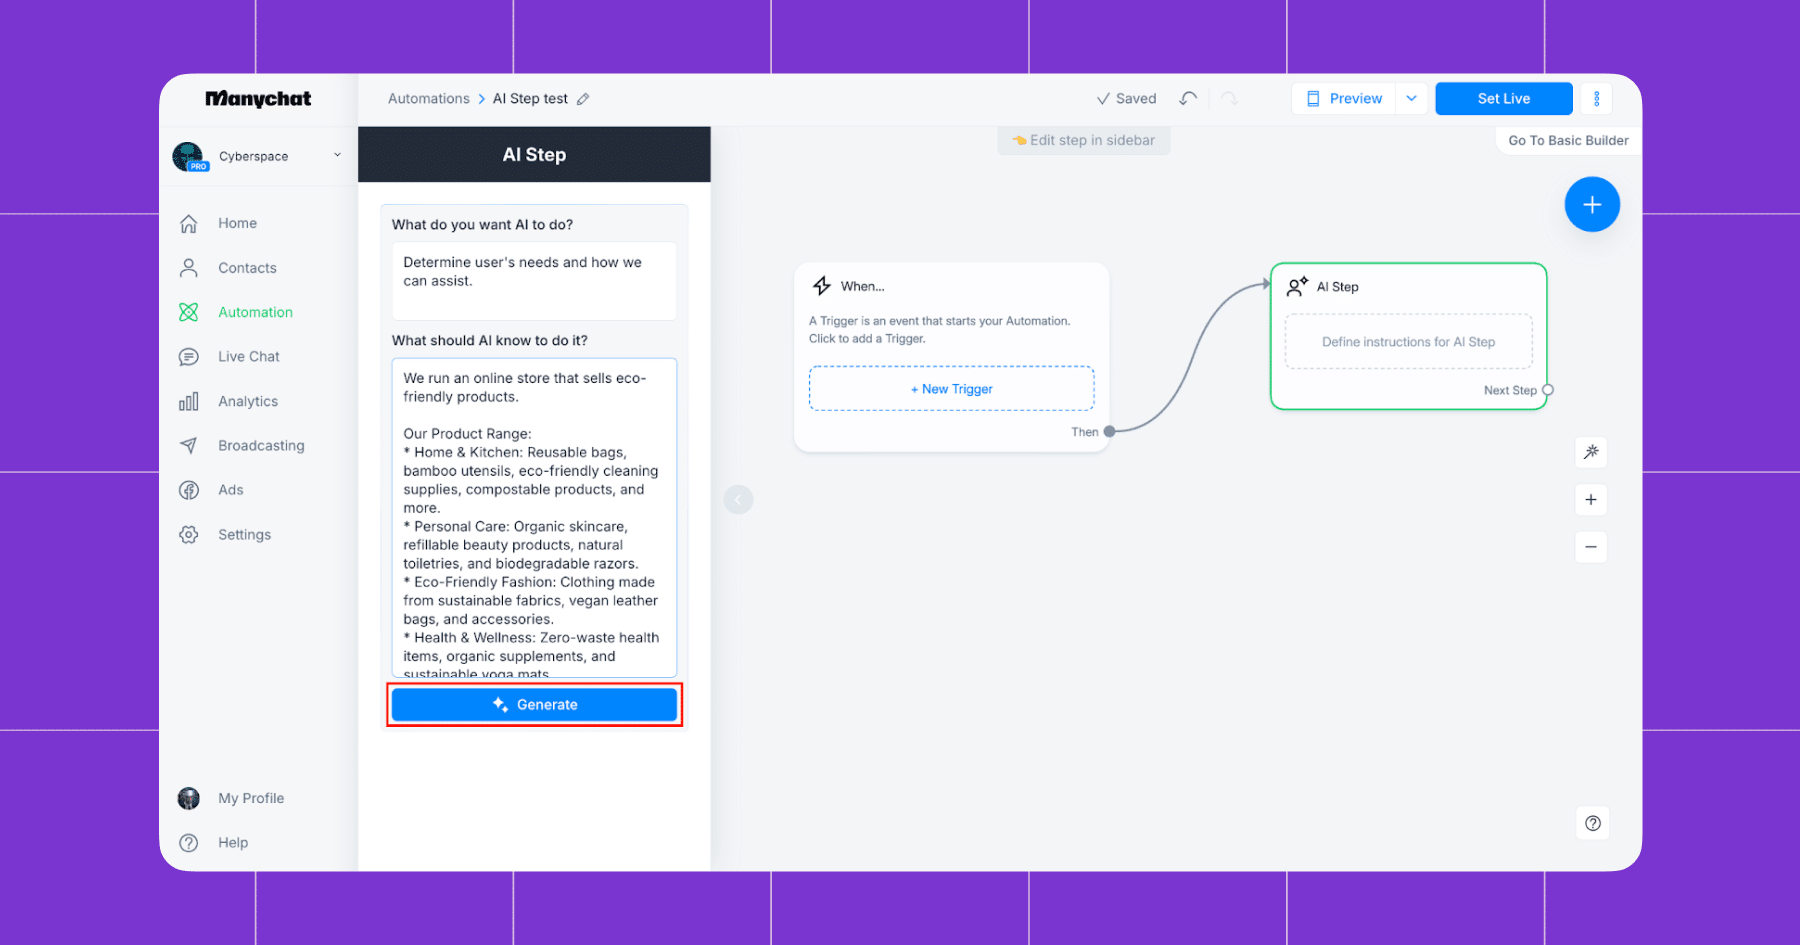
Task: Click the 'What do you want AI to do' field
Action: pos(534,280)
